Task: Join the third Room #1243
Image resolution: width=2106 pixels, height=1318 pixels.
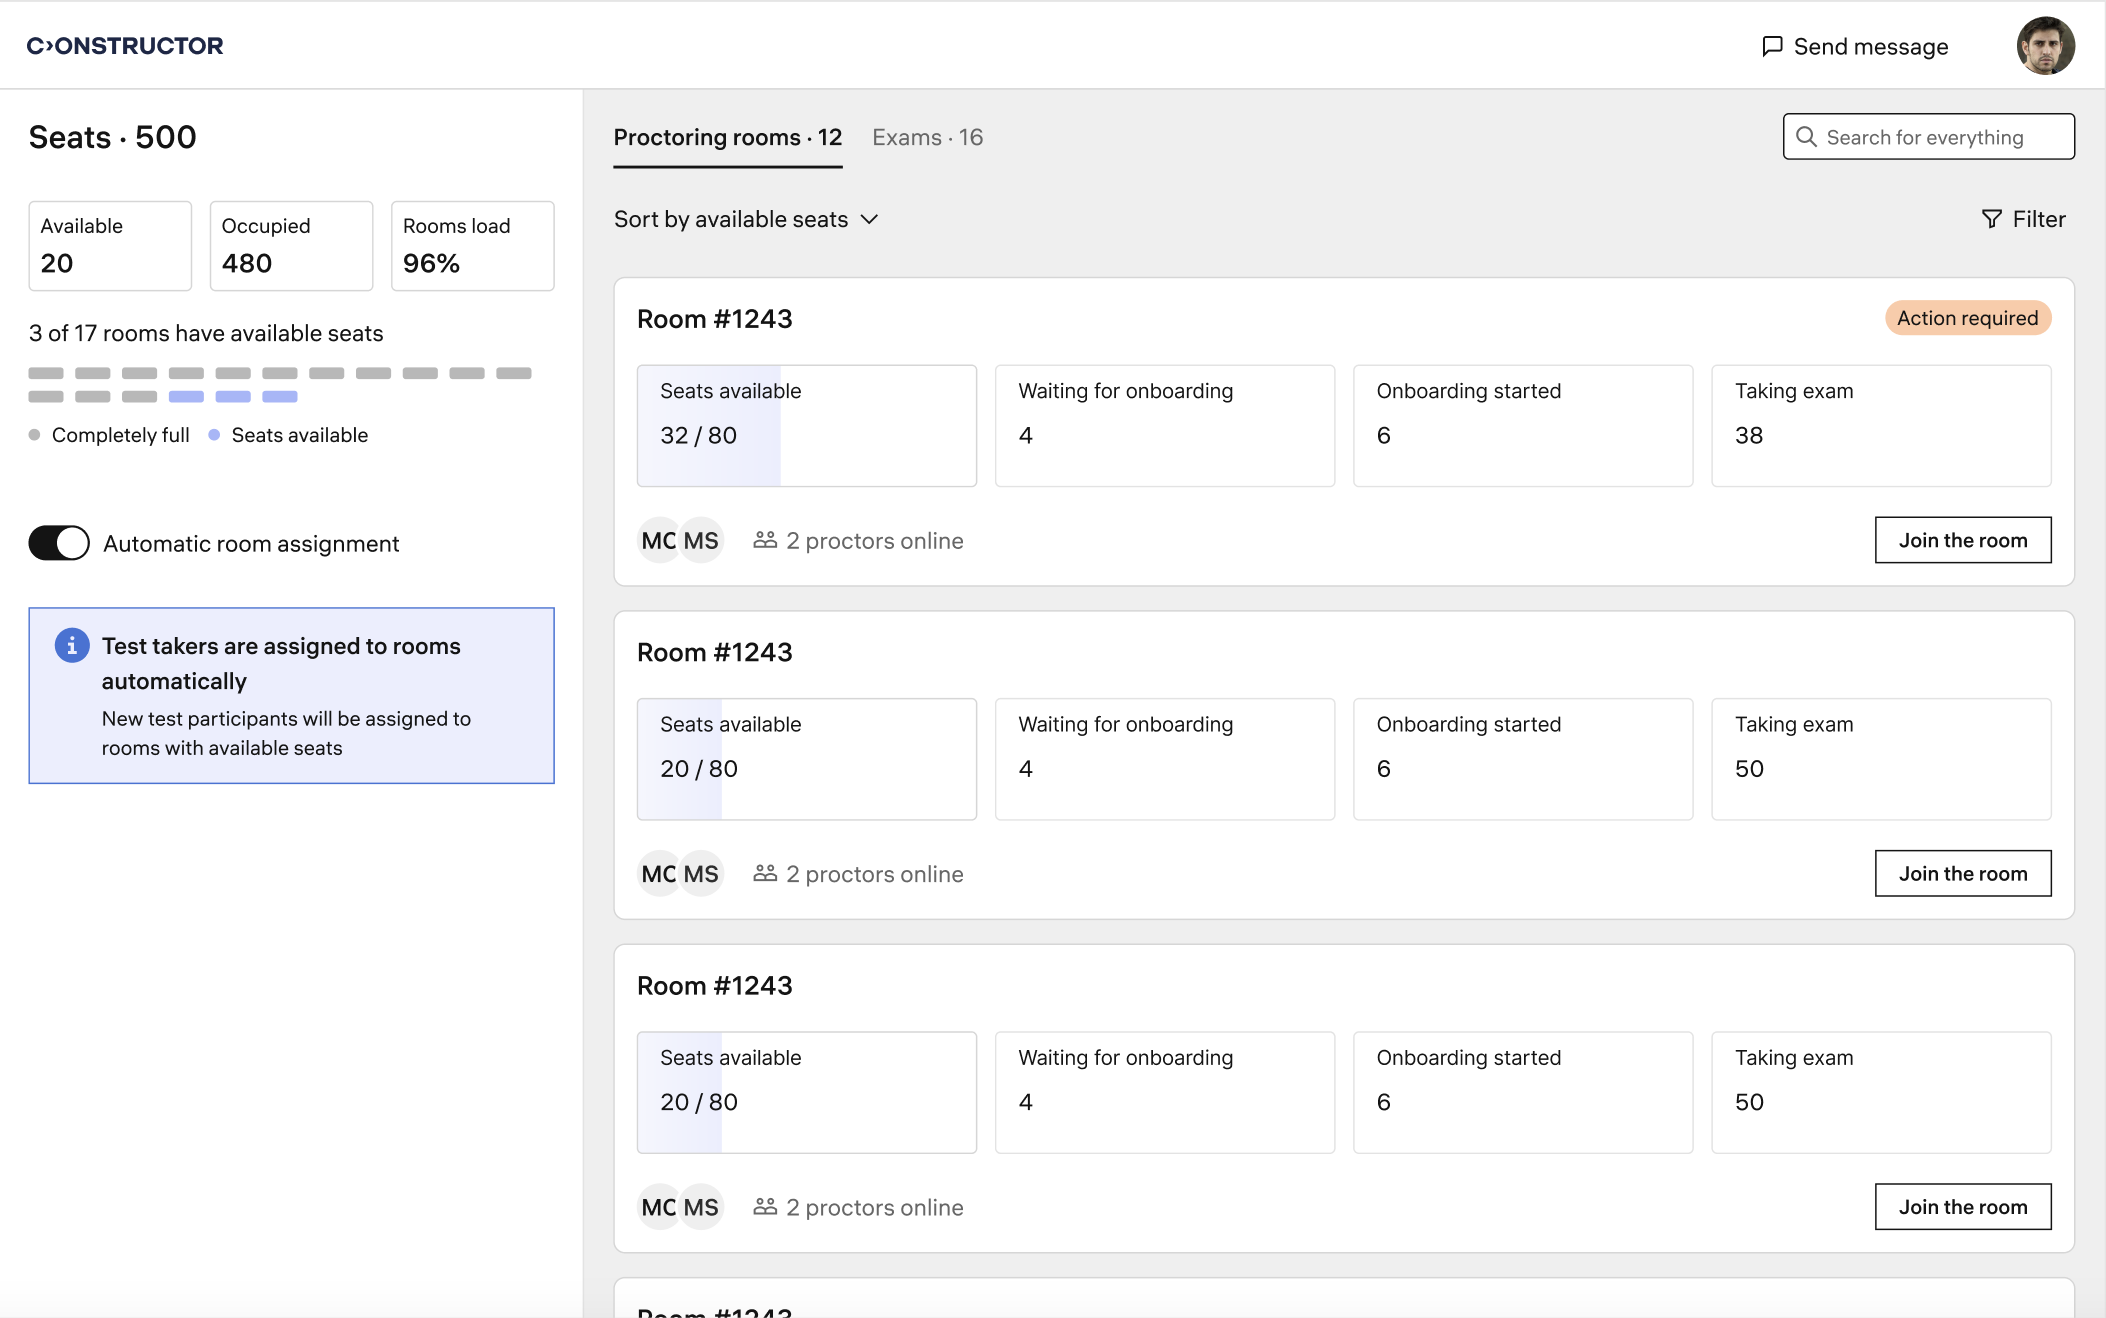Action: click(1962, 1207)
